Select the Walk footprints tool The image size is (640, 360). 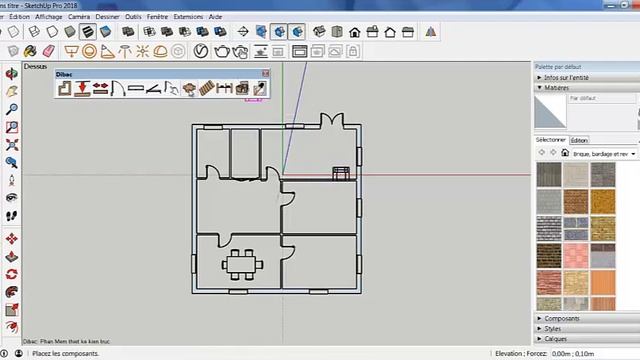tap(12, 216)
